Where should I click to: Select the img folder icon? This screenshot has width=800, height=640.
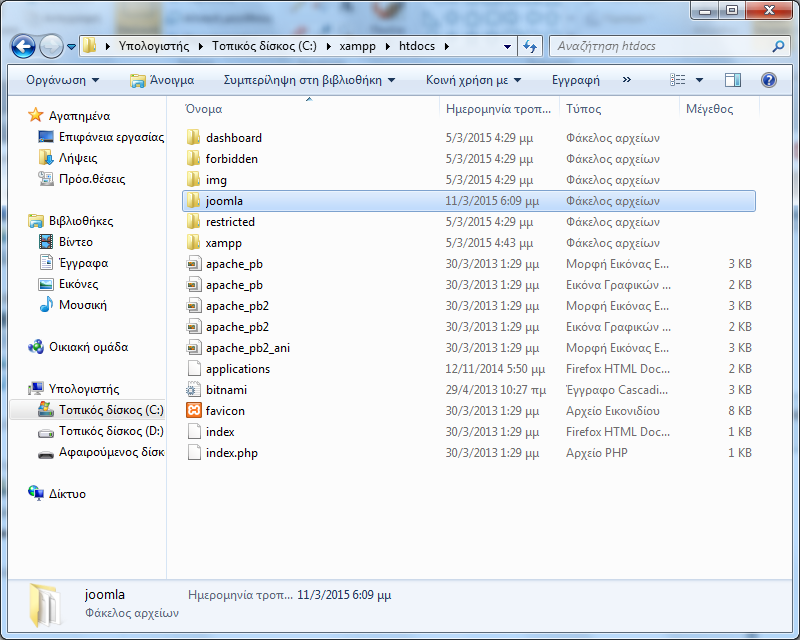pyautogui.click(x=193, y=180)
